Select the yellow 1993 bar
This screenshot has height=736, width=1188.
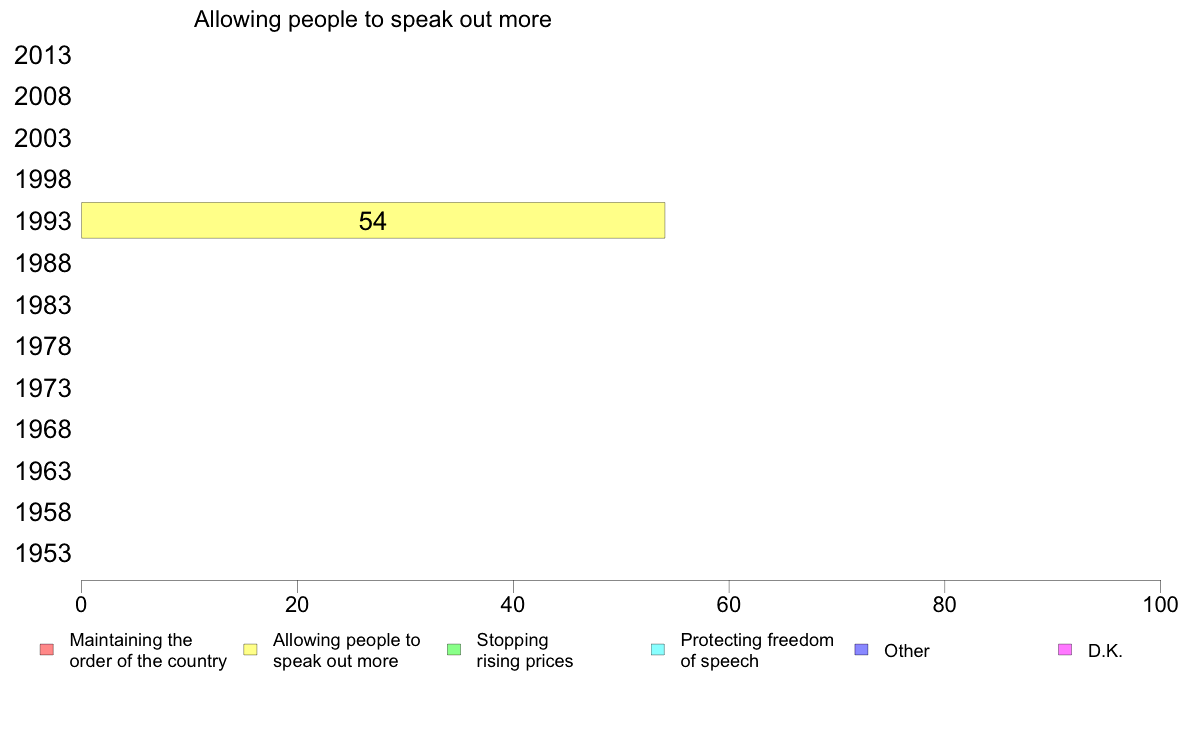pos(373,221)
